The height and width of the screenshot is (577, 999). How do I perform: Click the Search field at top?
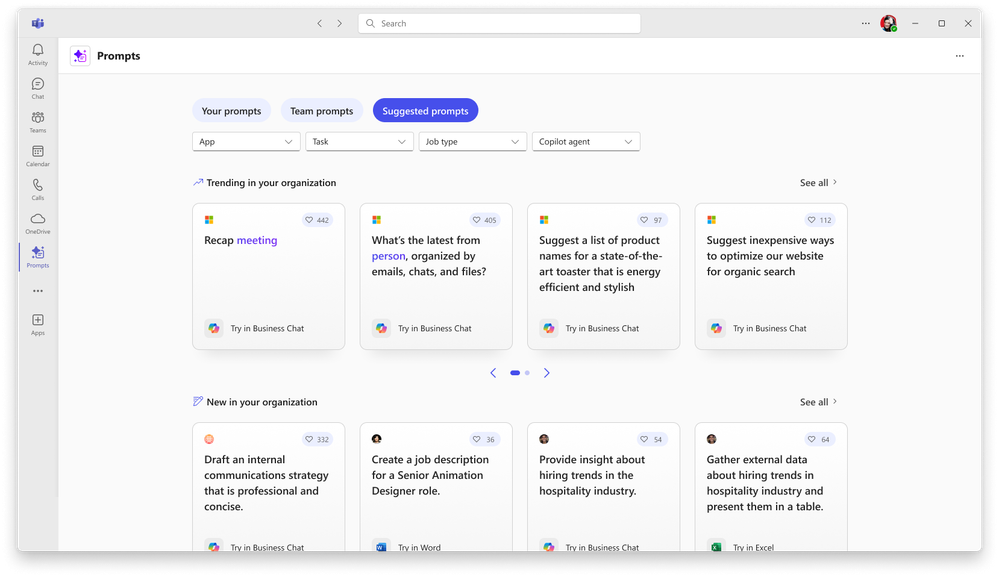pyautogui.click(x=499, y=24)
